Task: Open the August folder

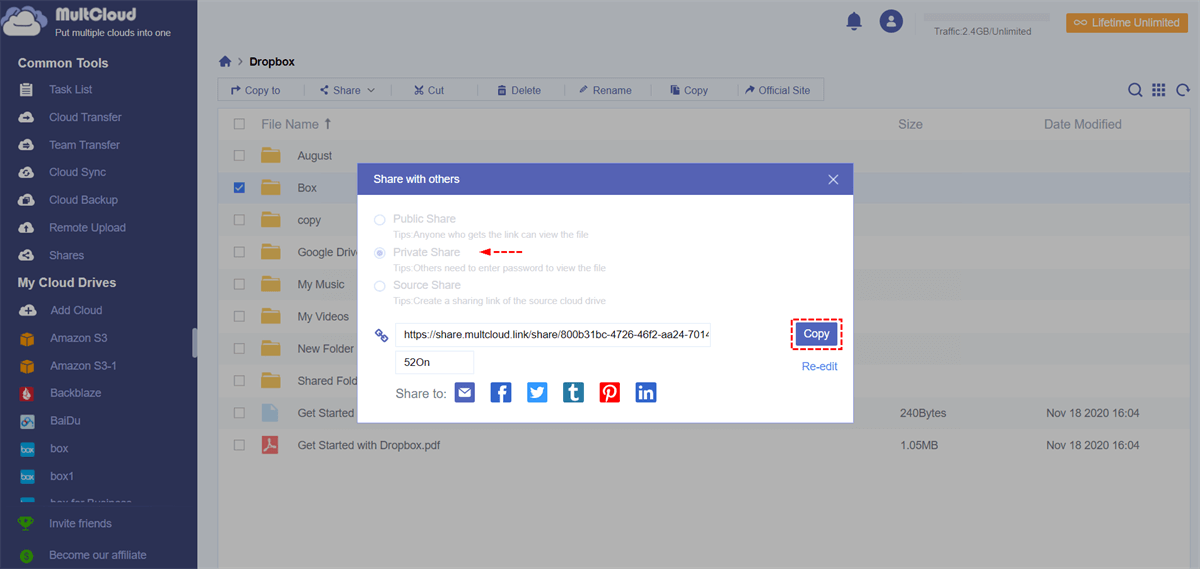Action: coord(314,156)
